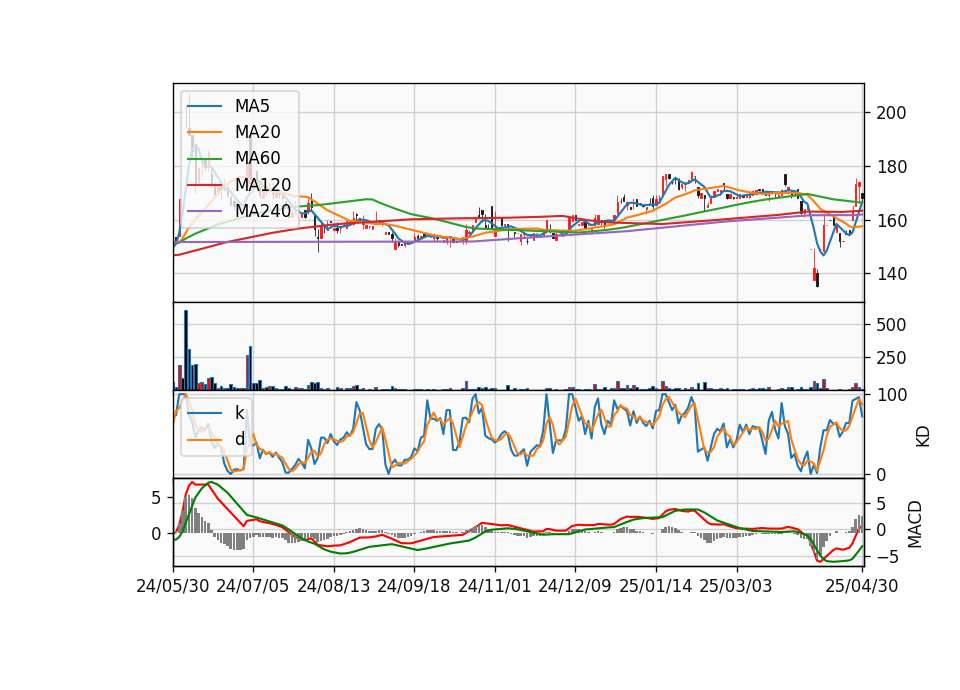Click the k legend label in KD panel
Image resolution: width=960 pixels, height=690 pixels.
click(x=239, y=413)
